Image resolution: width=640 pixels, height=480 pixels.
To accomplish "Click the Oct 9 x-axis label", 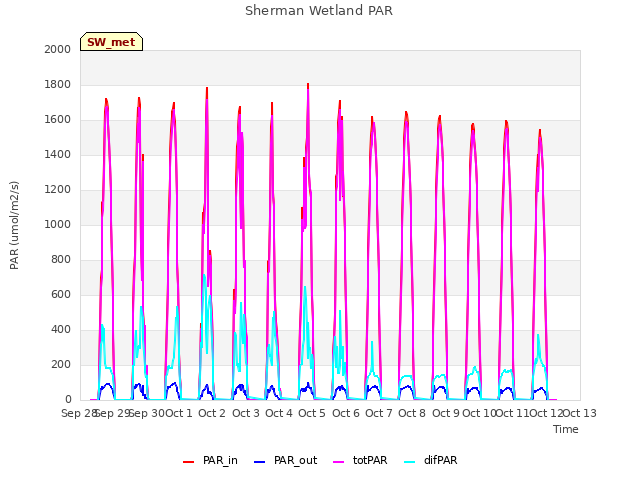I will click(446, 413).
